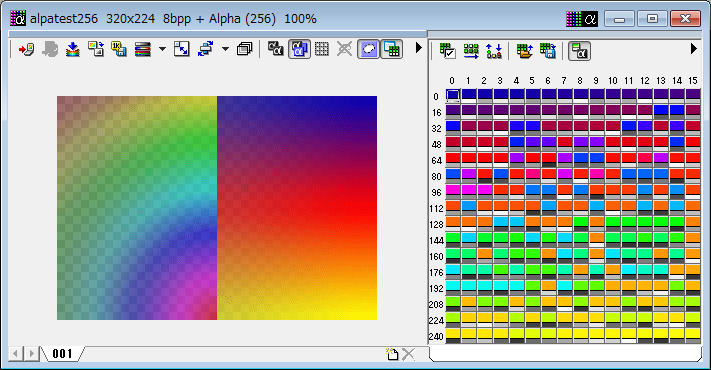The width and height of the screenshot is (711, 370).
Task: Click the tab scroll right arrow
Action: 31,354
